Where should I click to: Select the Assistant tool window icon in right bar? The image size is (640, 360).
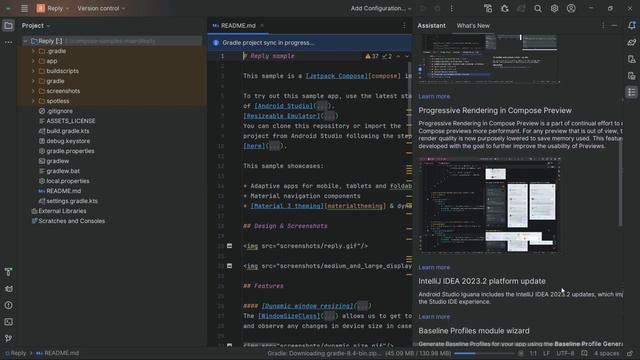(631, 92)
